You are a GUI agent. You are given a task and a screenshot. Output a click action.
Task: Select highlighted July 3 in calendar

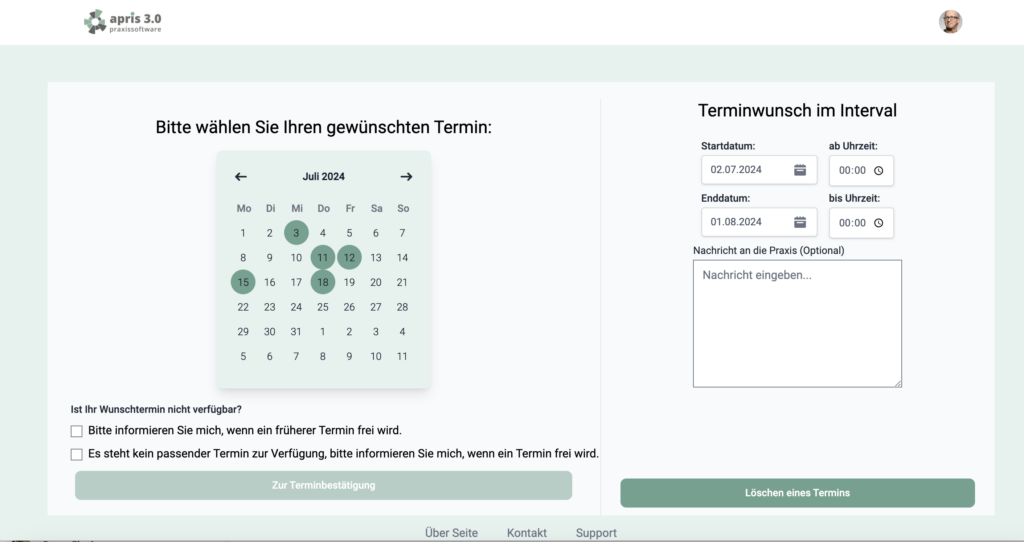pyautogui.click(x=296, y=232)
